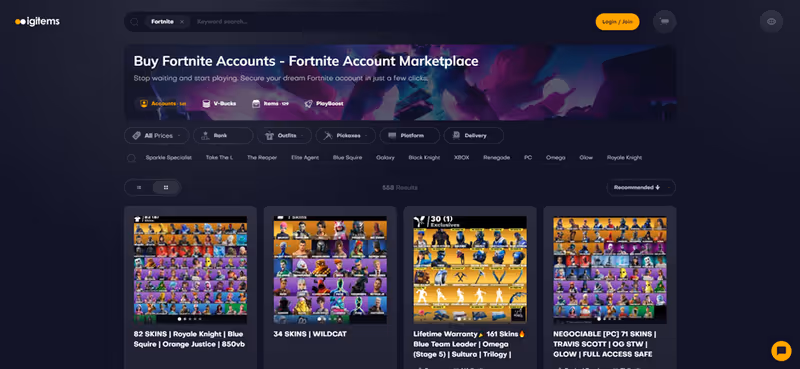
Task: Open the live chat bubble icon
Action: coord(781,351)
